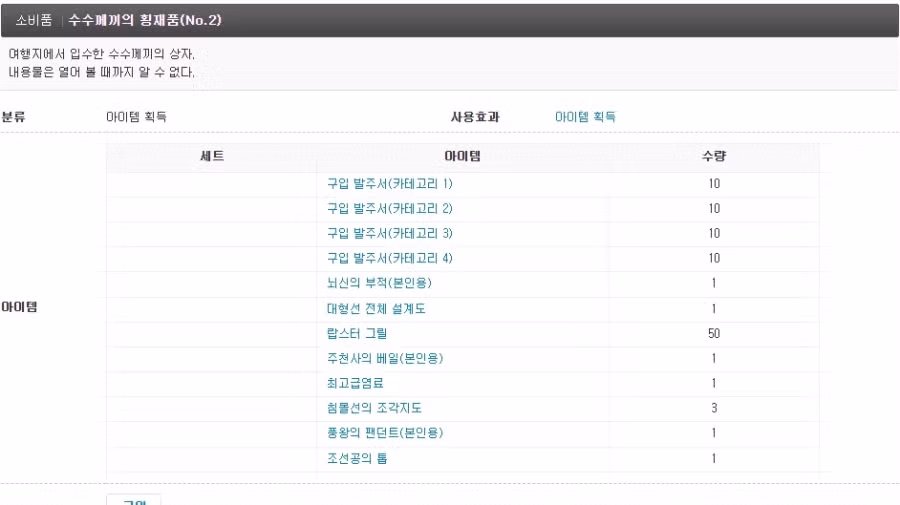Click the 사용효과 아이템 획득 link
Viewport: 900px width, 505px height.
click(x=585, y=117)
